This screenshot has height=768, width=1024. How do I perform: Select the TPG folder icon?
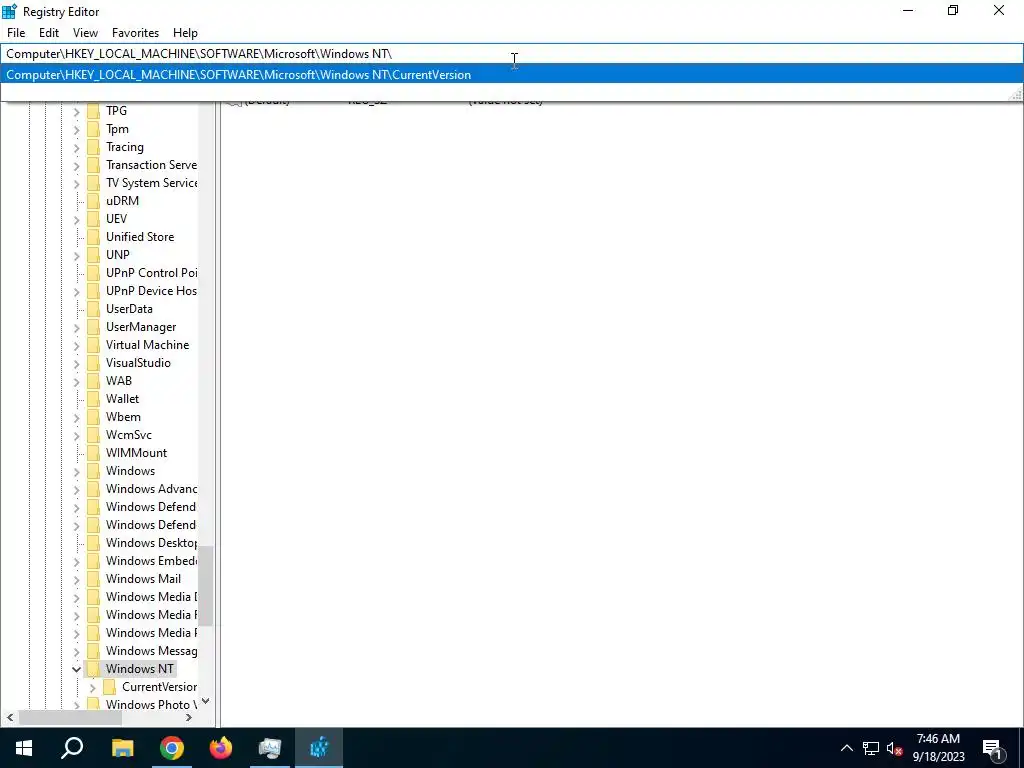[x=93, y=111]
